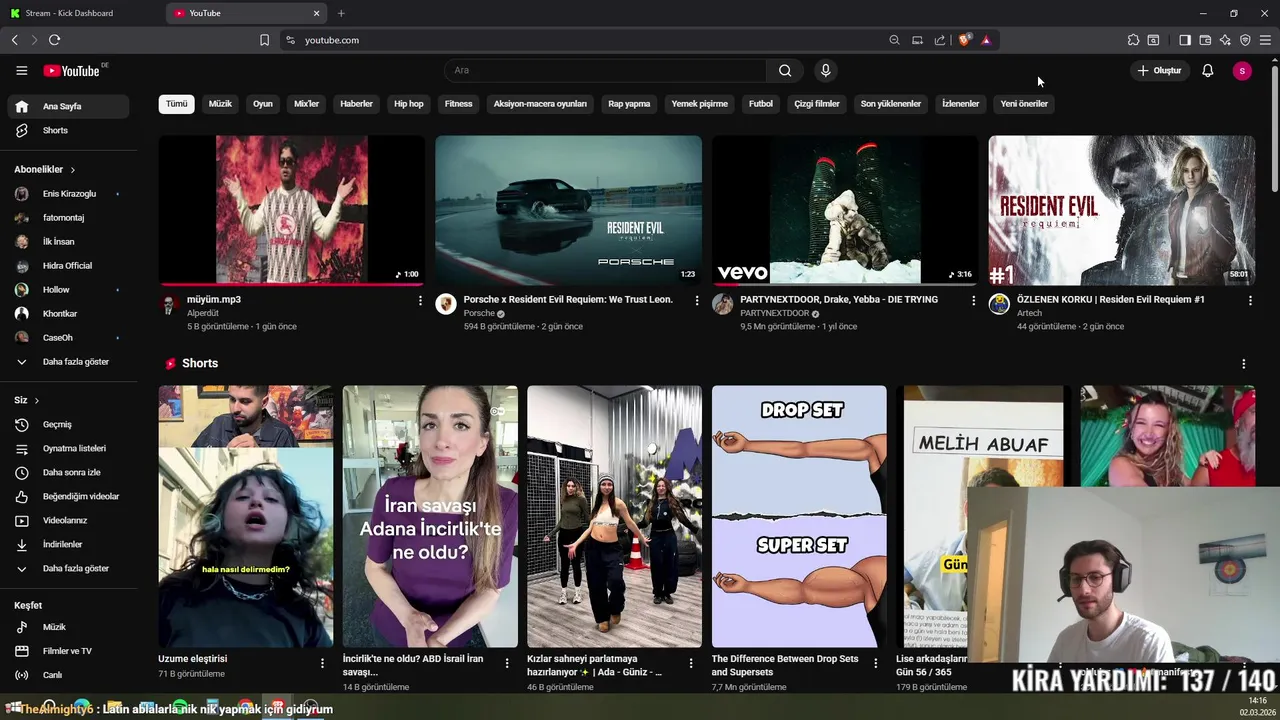
Task: Open Oynatma listeleri playlists
Action: pos(68,448)
